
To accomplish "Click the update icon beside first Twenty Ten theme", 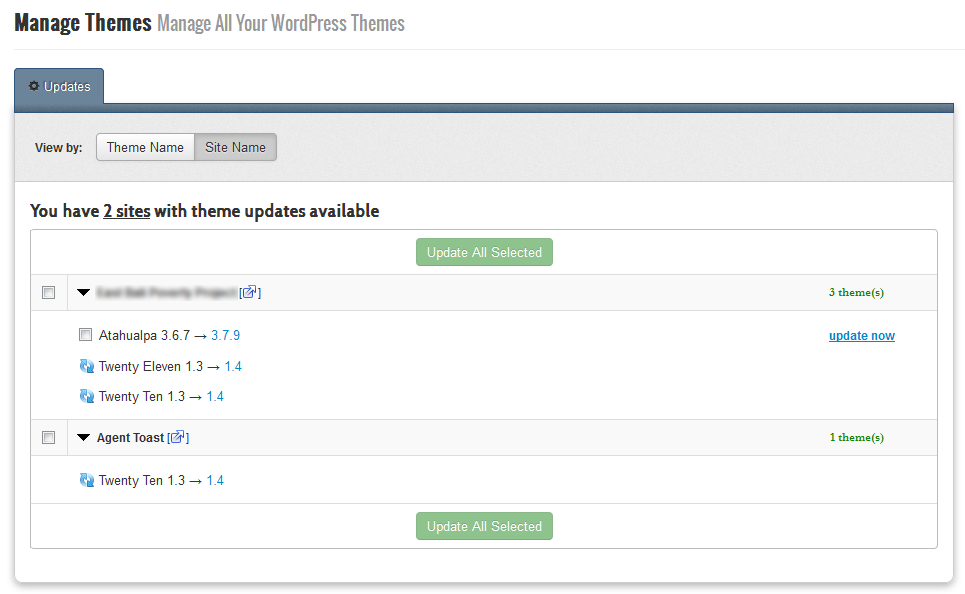I will click(87, 396).
